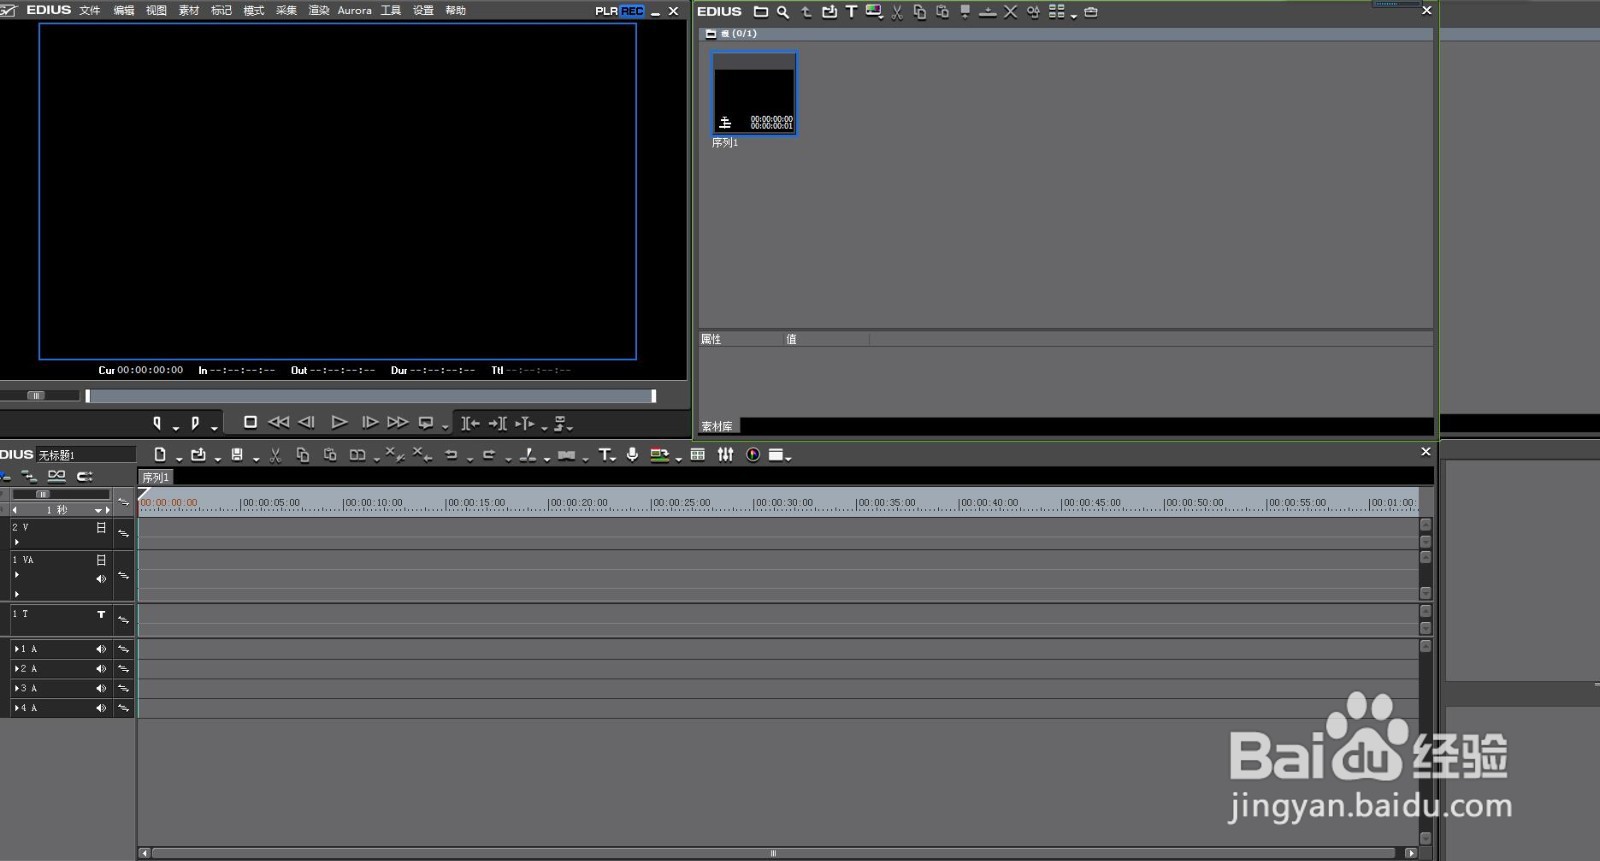Click the audio mixer sliders icon
1600x861 pixels.
[x=726, y=455]
